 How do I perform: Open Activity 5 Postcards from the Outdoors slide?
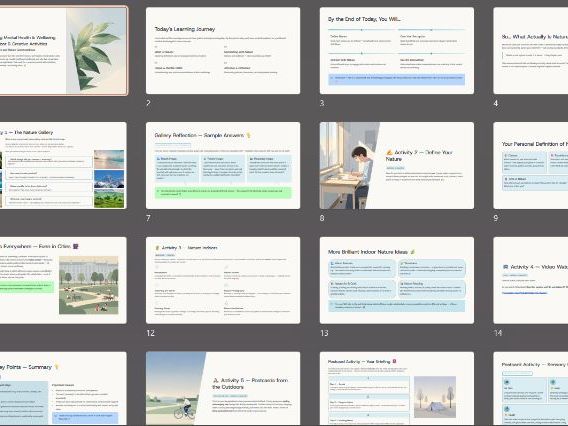[223, 389]
